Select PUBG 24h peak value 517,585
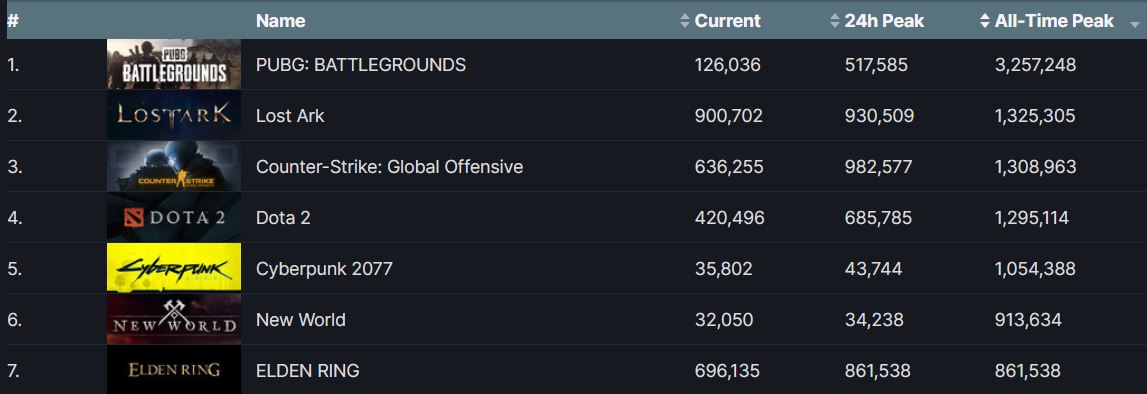The image size is (1147, 394). point(876,65)
